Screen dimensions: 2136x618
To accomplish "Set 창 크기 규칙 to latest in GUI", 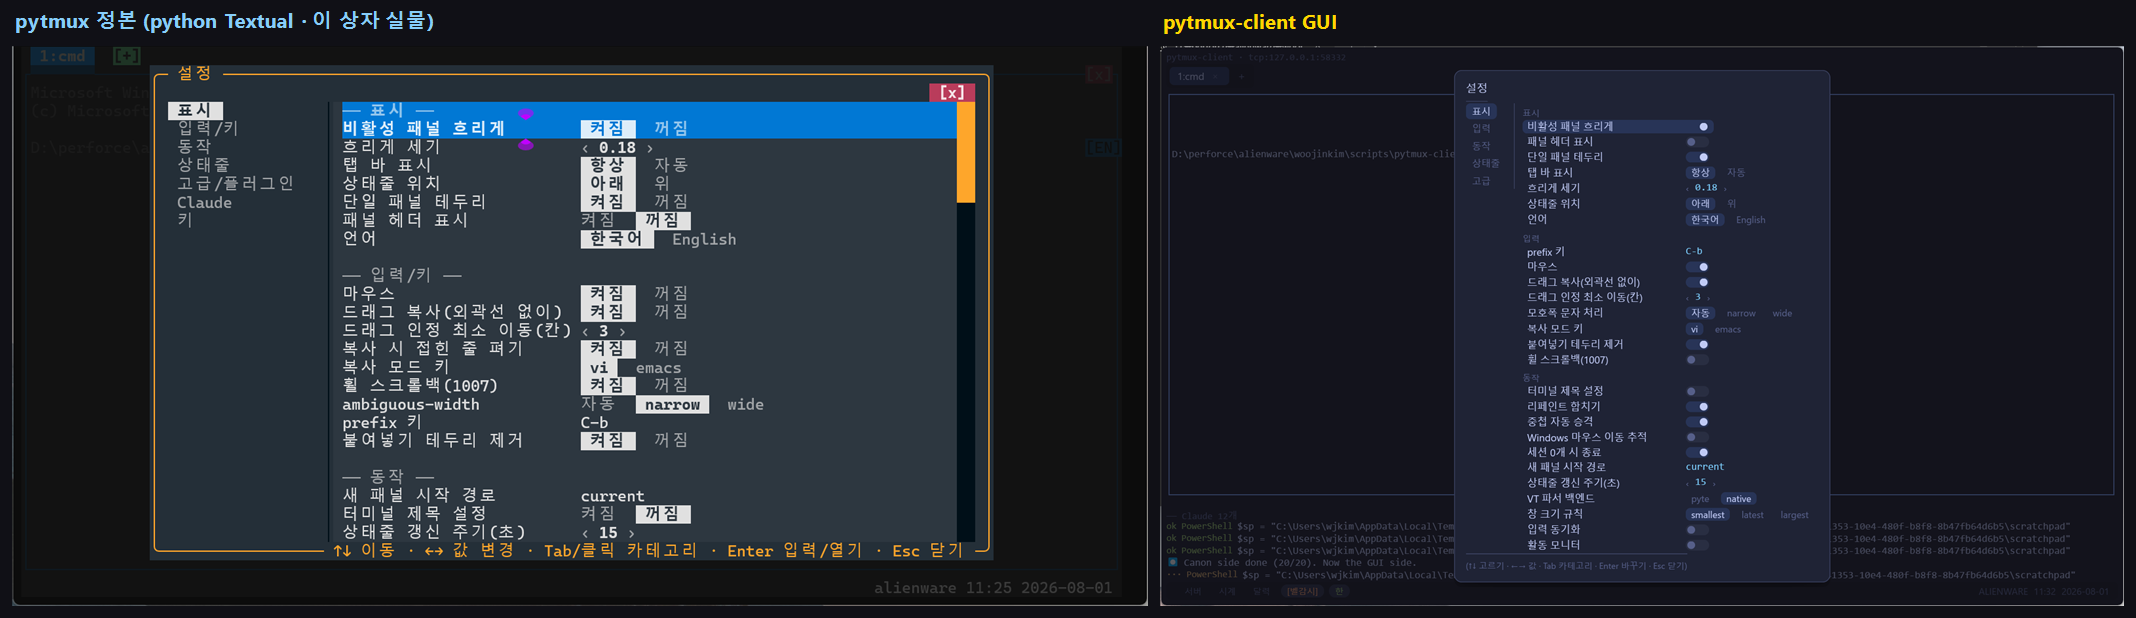I will click(x=1752, y=515).
